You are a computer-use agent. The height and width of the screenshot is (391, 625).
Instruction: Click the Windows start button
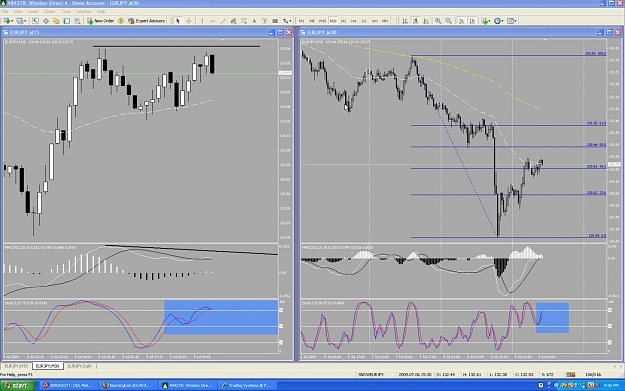pyautogui.click(x=17, y=385)
